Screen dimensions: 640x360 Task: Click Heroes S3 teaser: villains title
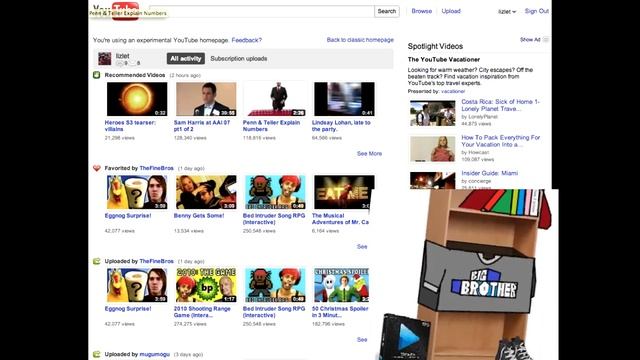pos(130,126)
